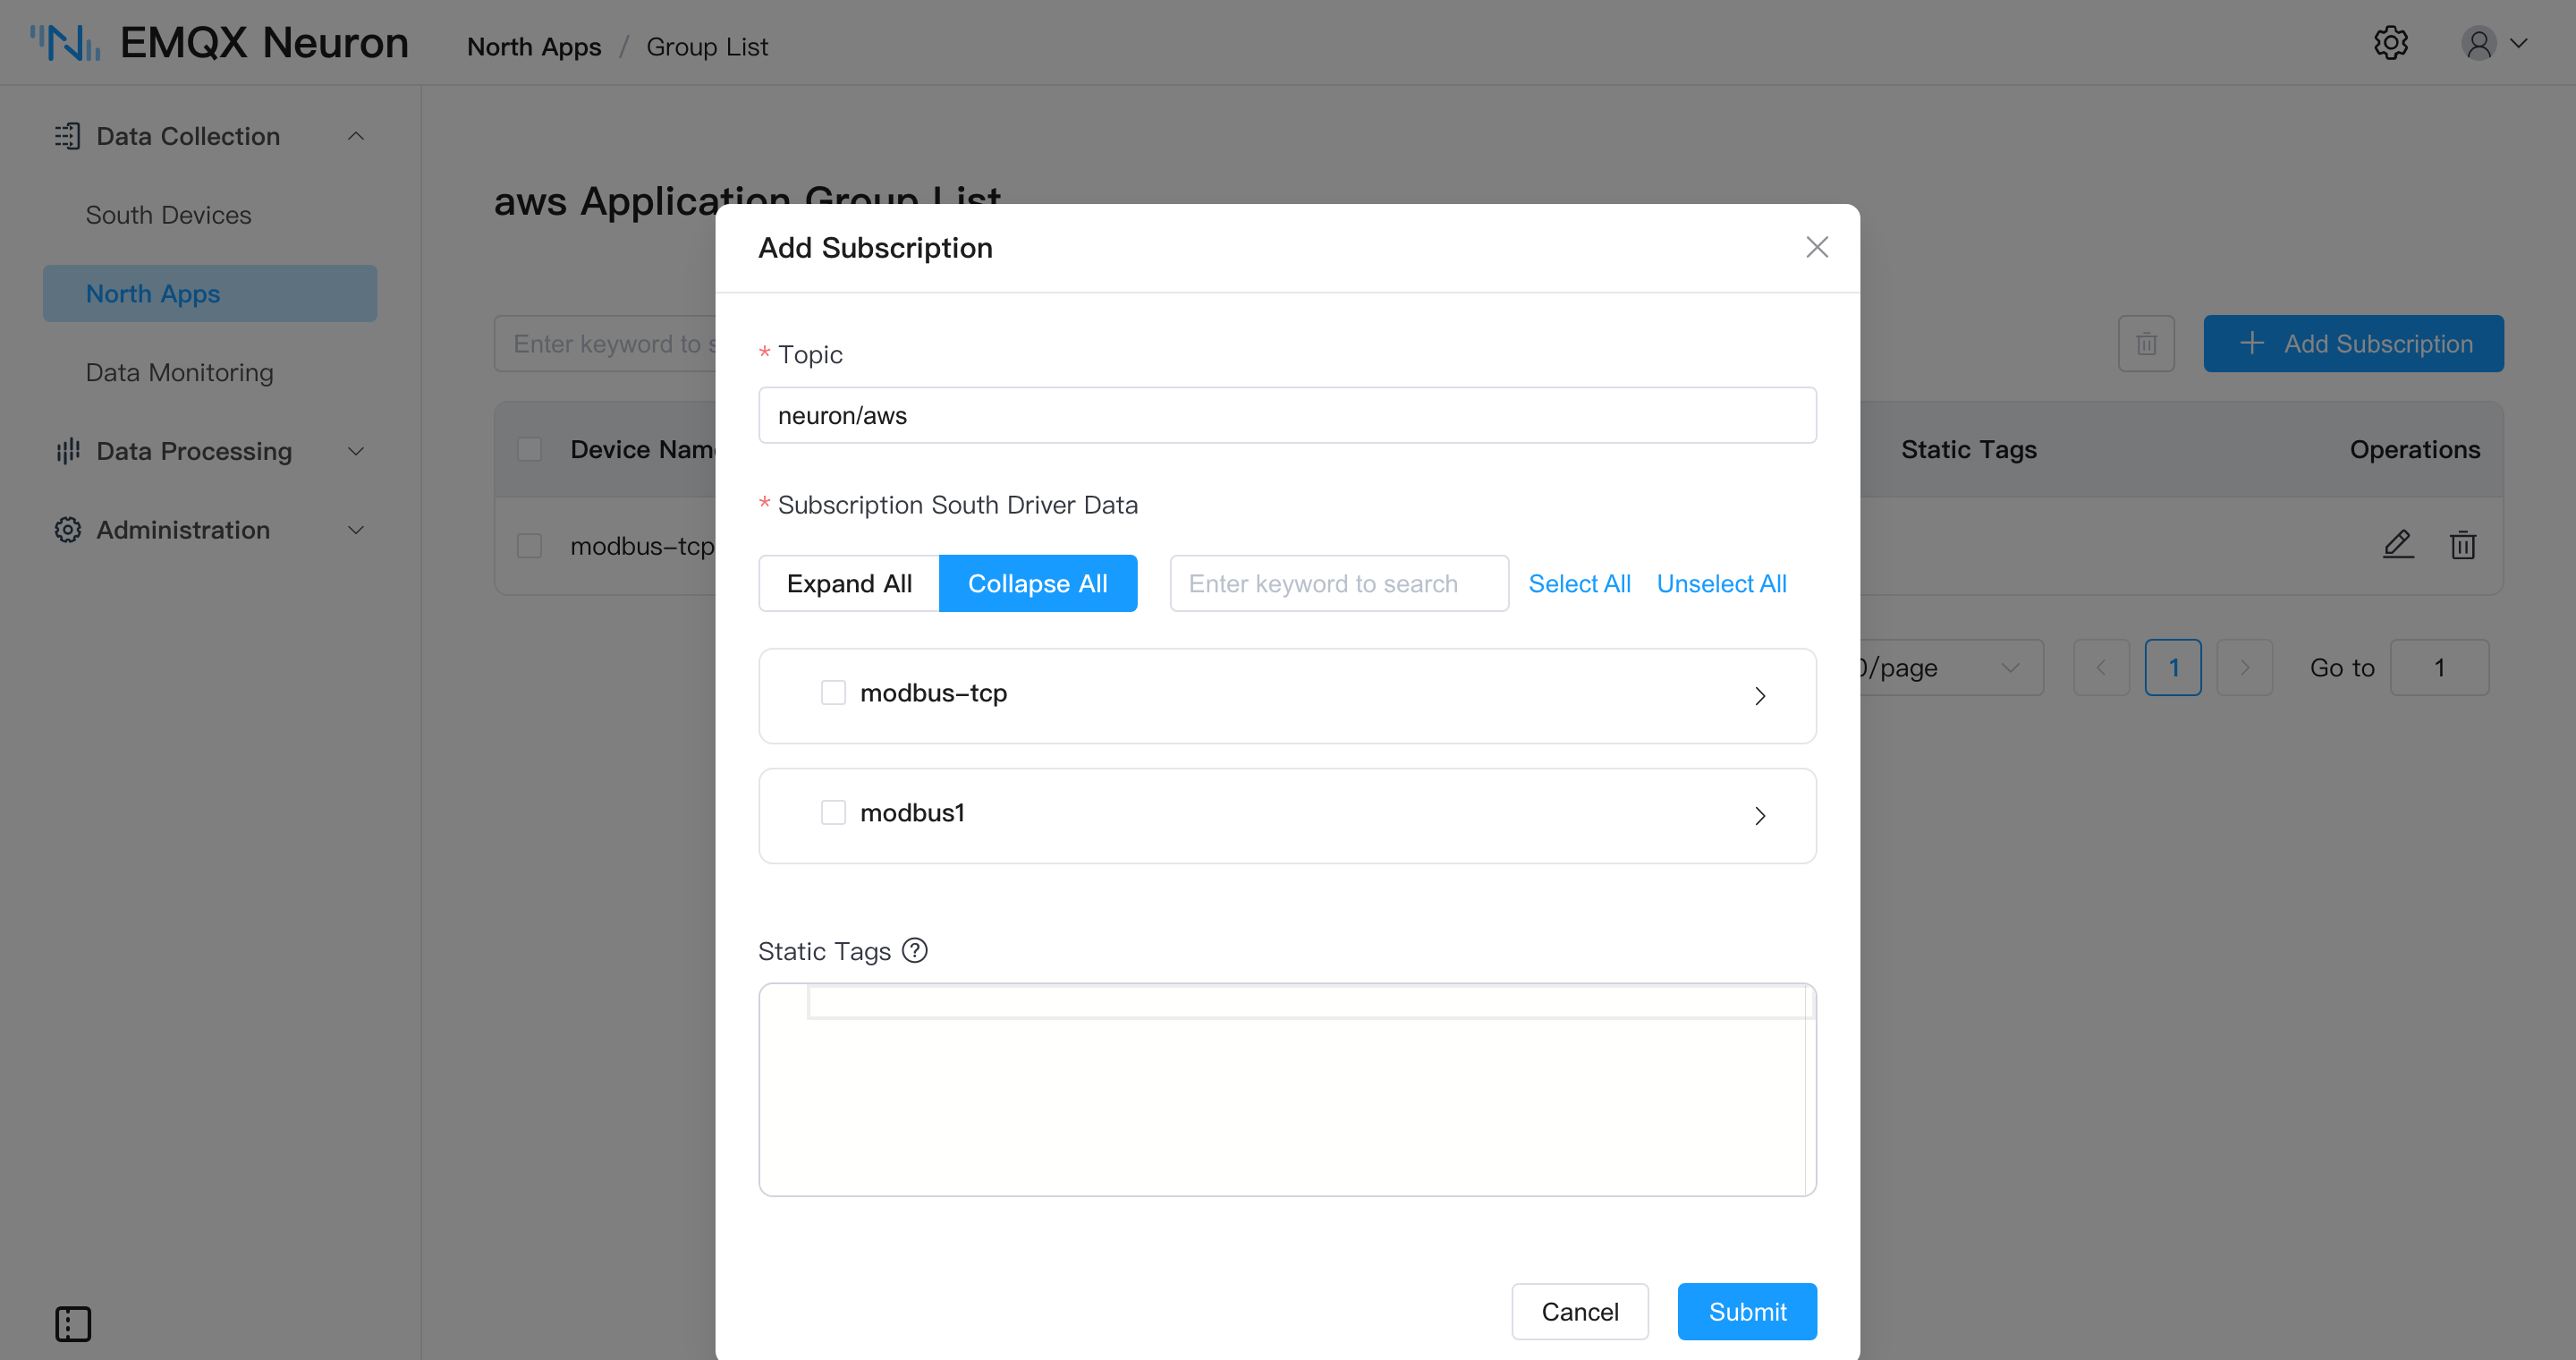Image resolution: width=2576 pixels, height=1360 pixels.
Task: Open settings gear in header
Action: 2391,43
